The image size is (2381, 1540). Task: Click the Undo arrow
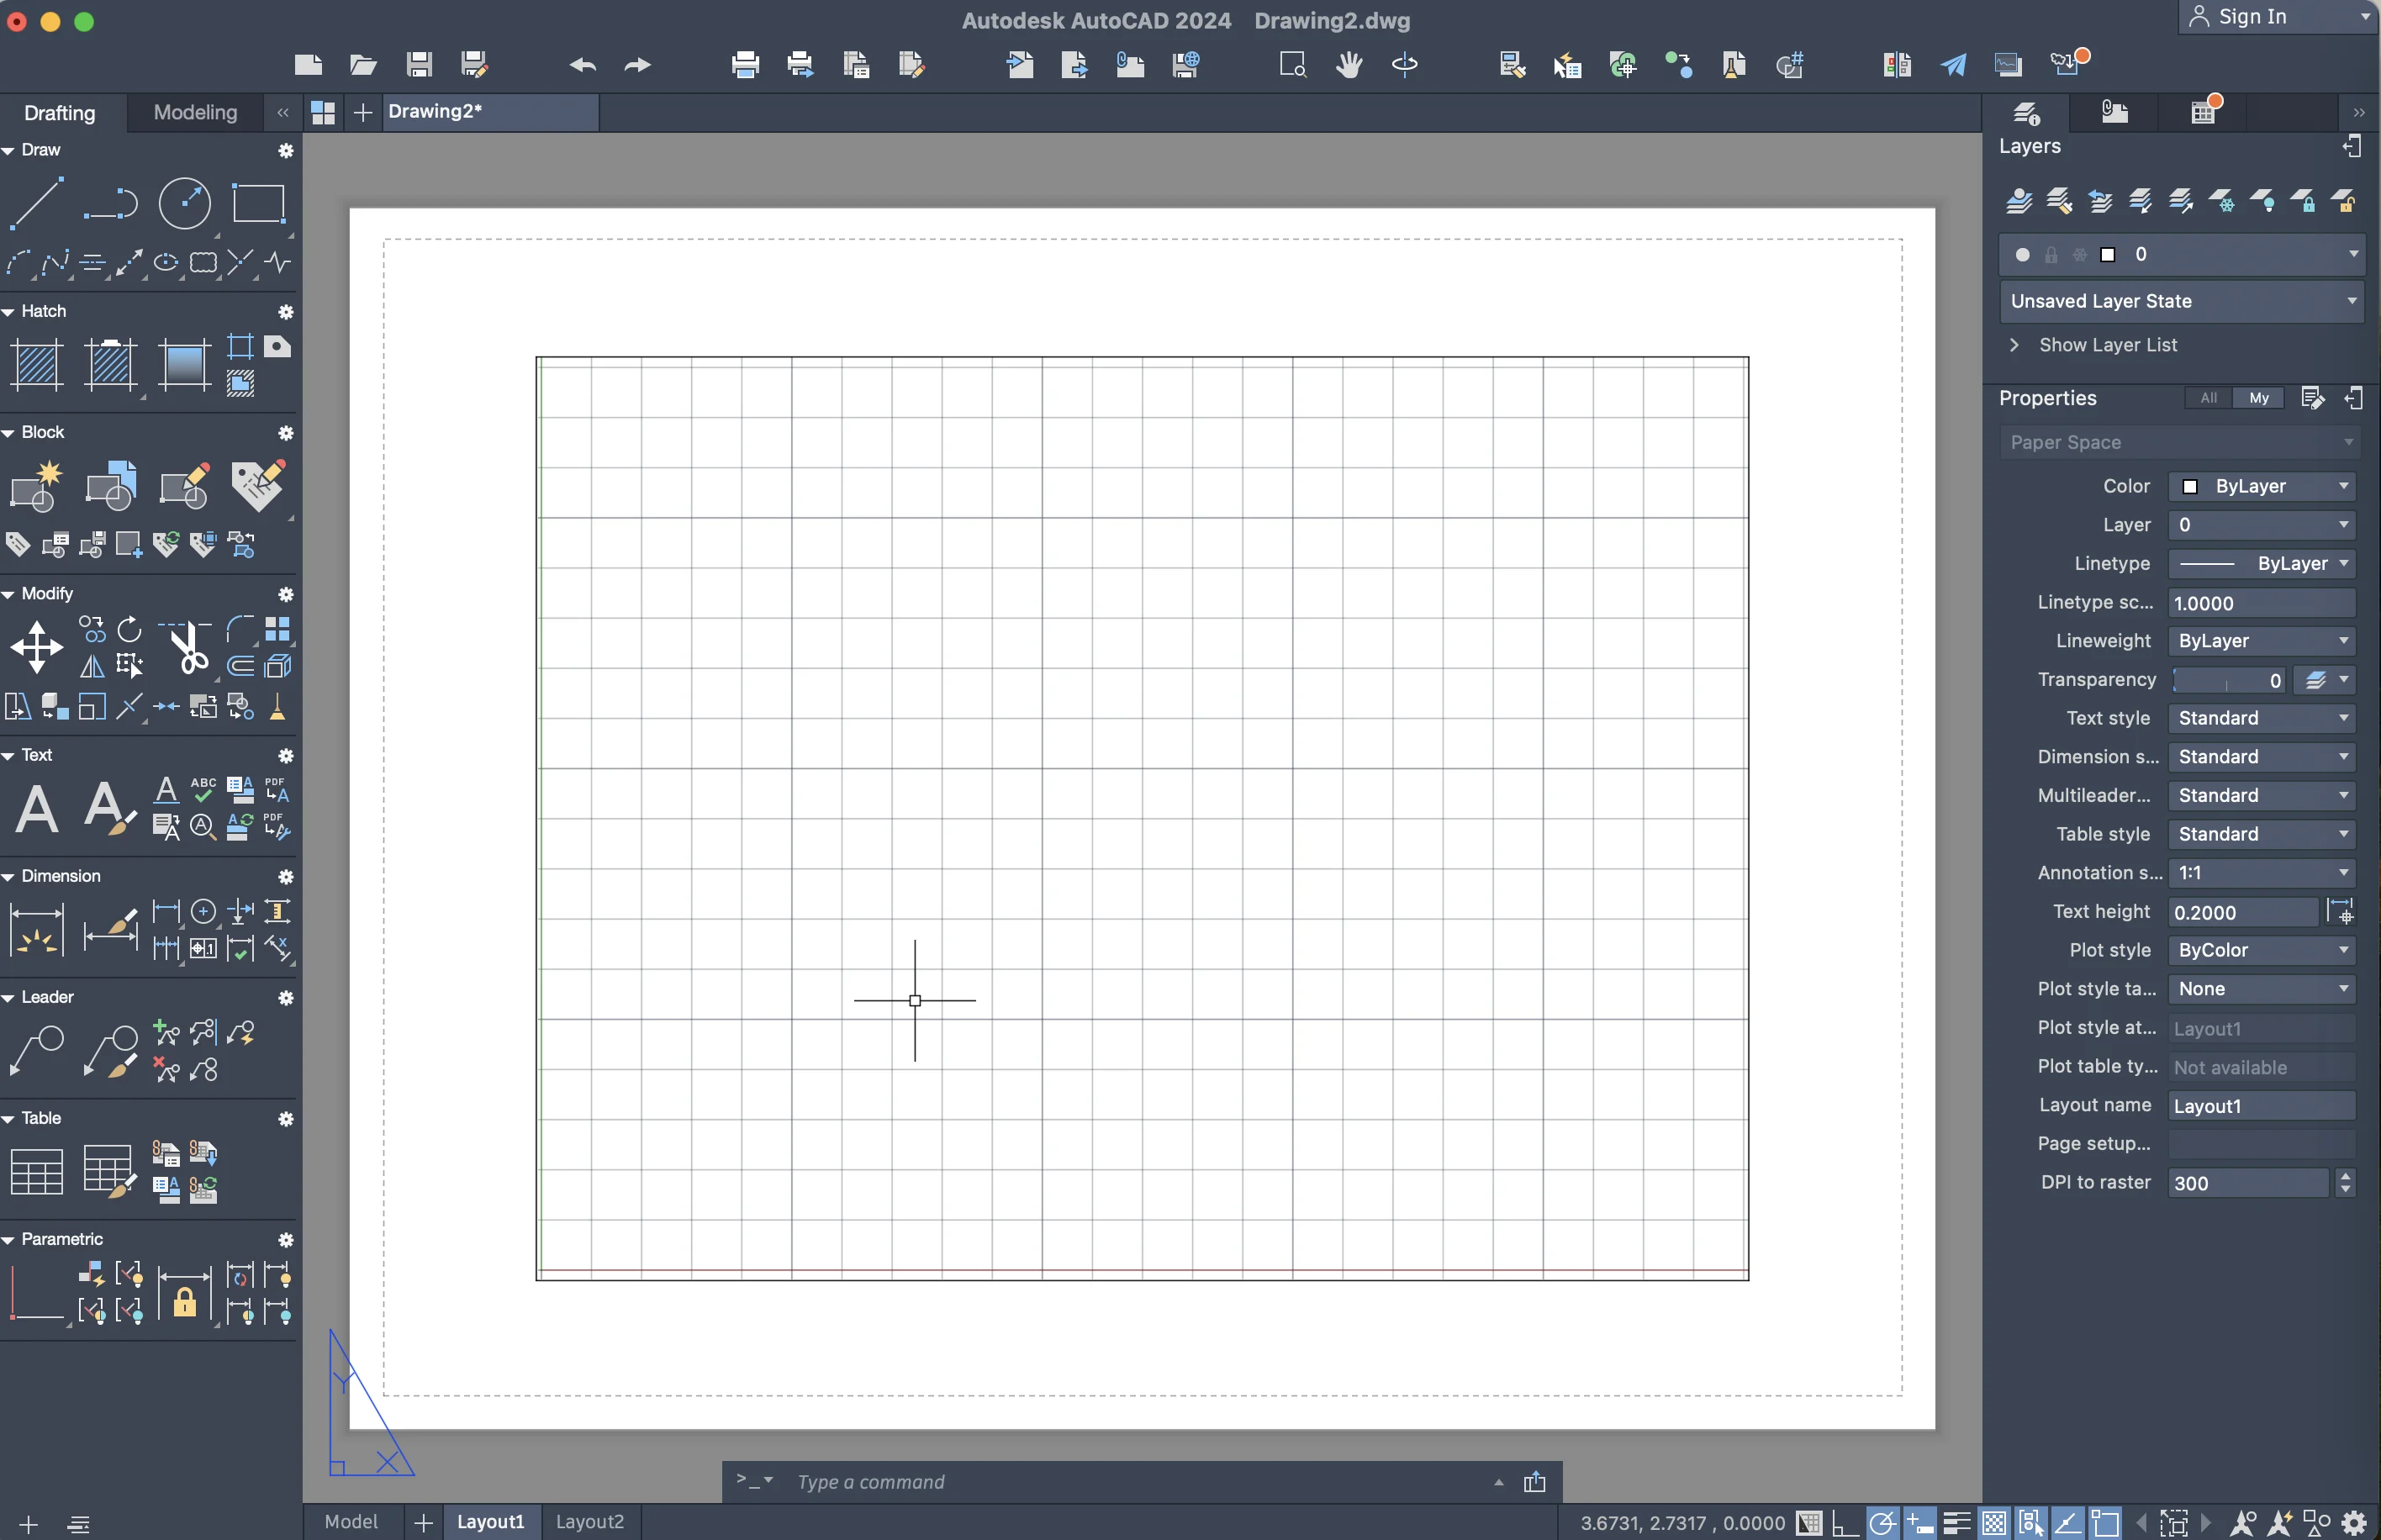click(x=583, y=65)
